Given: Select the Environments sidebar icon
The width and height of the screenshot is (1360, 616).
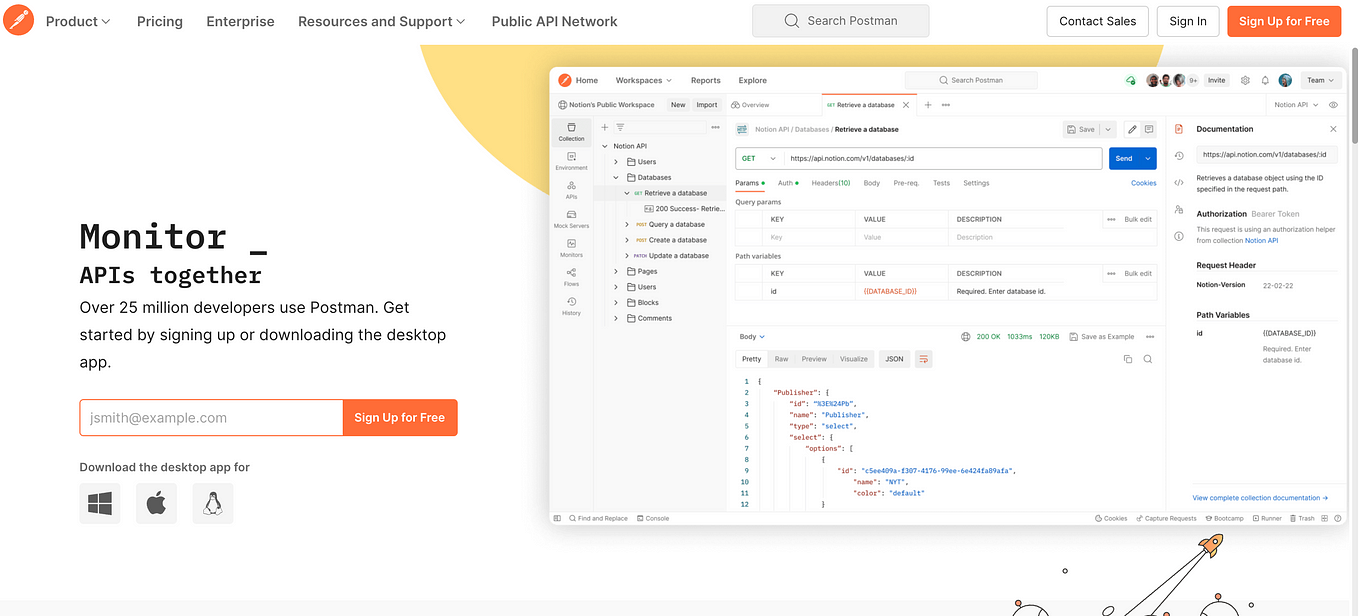Looking at the screenshot, I should tap(571, 154).
